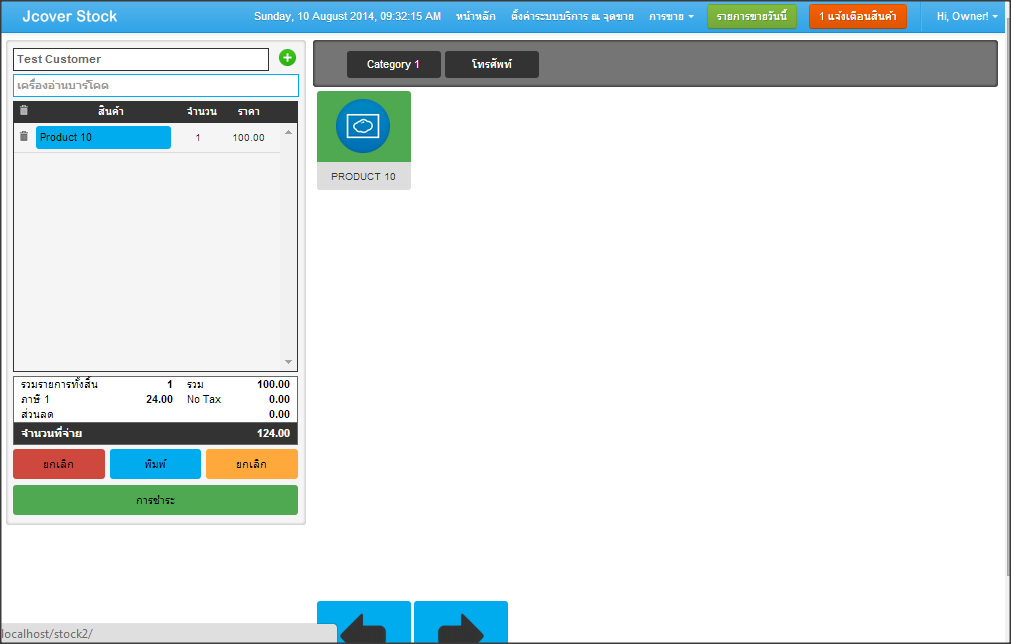1011x644 pixels.
Task: Select the PRODUCT 10 product tile
Action: click(x=364, y=141)
